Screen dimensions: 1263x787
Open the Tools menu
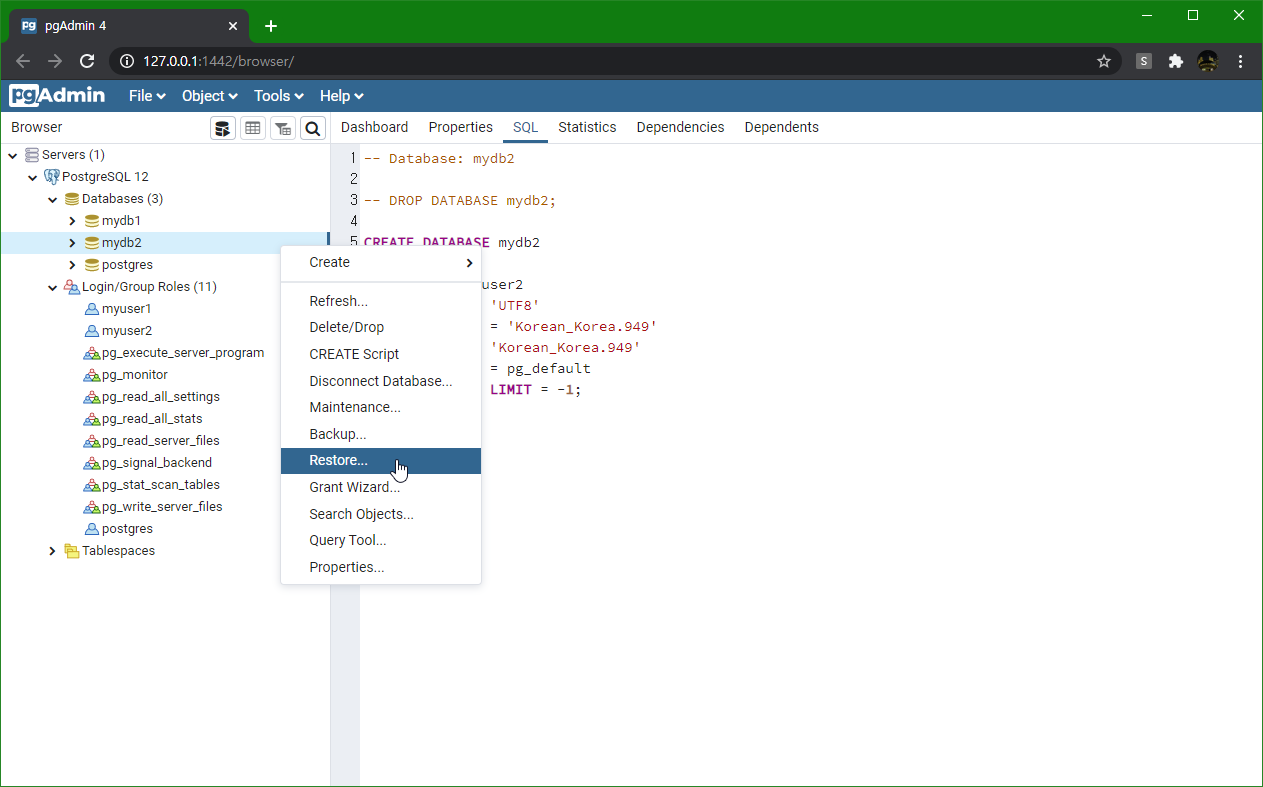click(x=279, y=96)
